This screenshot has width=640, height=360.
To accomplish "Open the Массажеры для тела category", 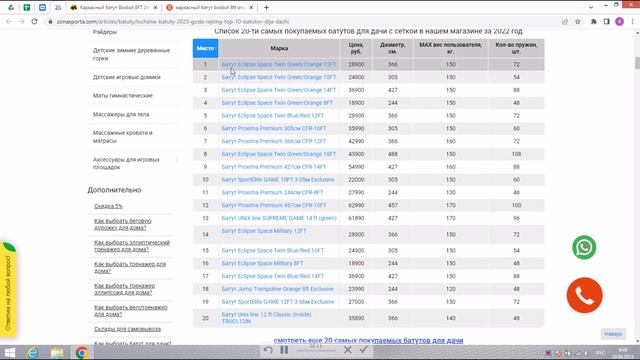I will click(x=121, y=114).
